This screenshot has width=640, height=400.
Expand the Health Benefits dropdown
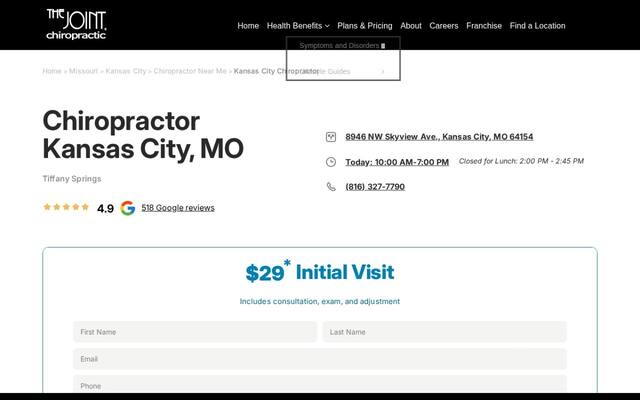pos(298,26)
